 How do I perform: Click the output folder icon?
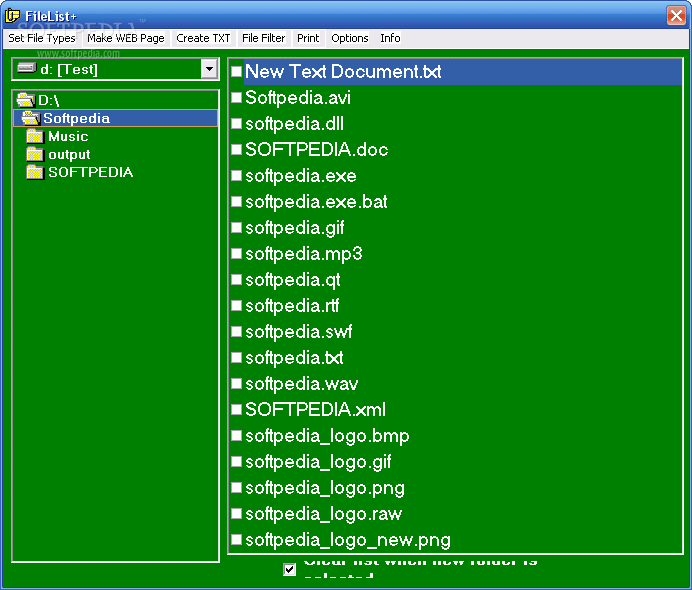pyautogui.click(x=35, y=154)
